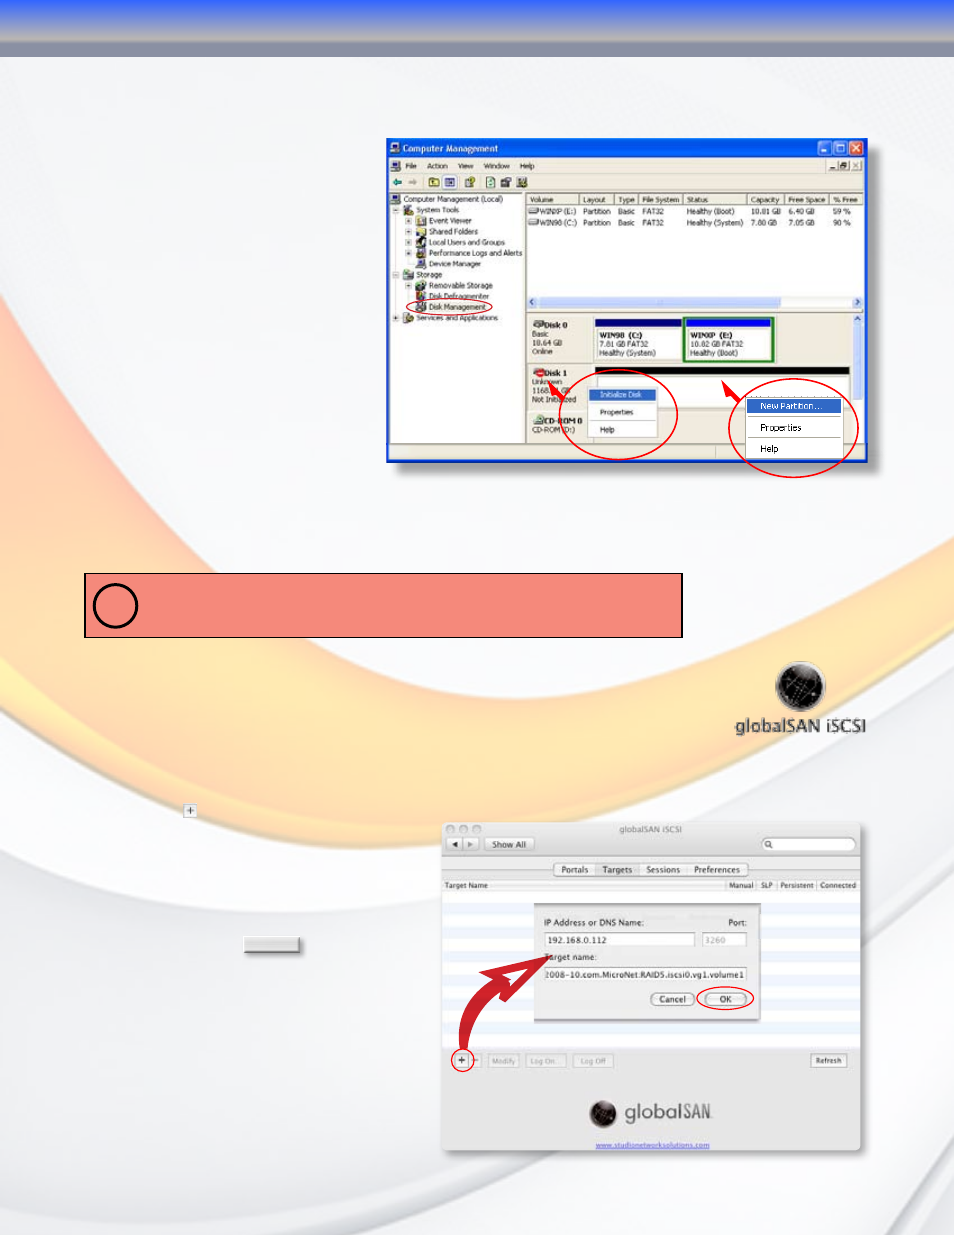Click the small plus icon in the instructions
The width and height of the screenshot is (954, 1235).
190,811
